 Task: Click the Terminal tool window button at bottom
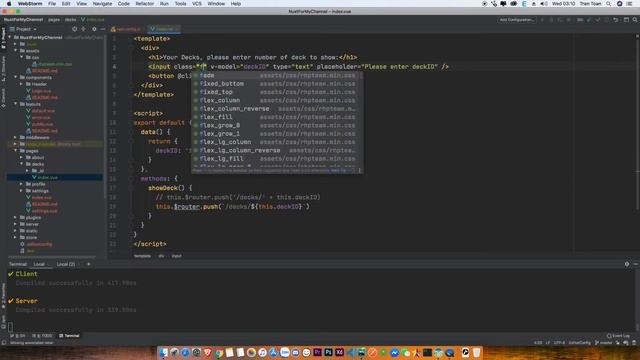click(x=69, y=336)
